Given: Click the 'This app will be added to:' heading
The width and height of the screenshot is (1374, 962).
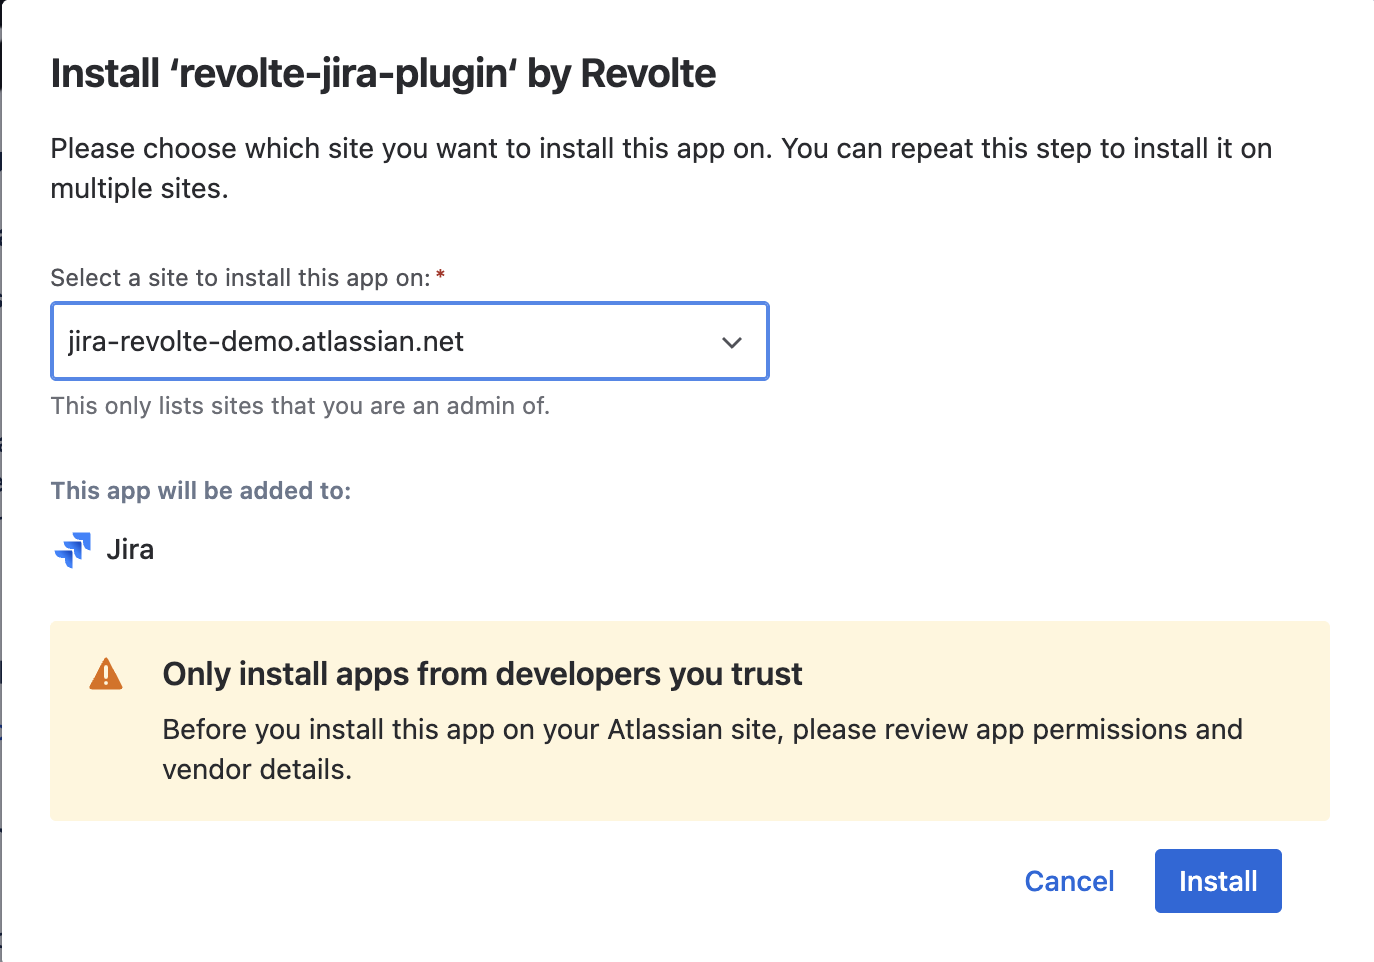Looking at the screenshot, I should (x=201, y=491).
